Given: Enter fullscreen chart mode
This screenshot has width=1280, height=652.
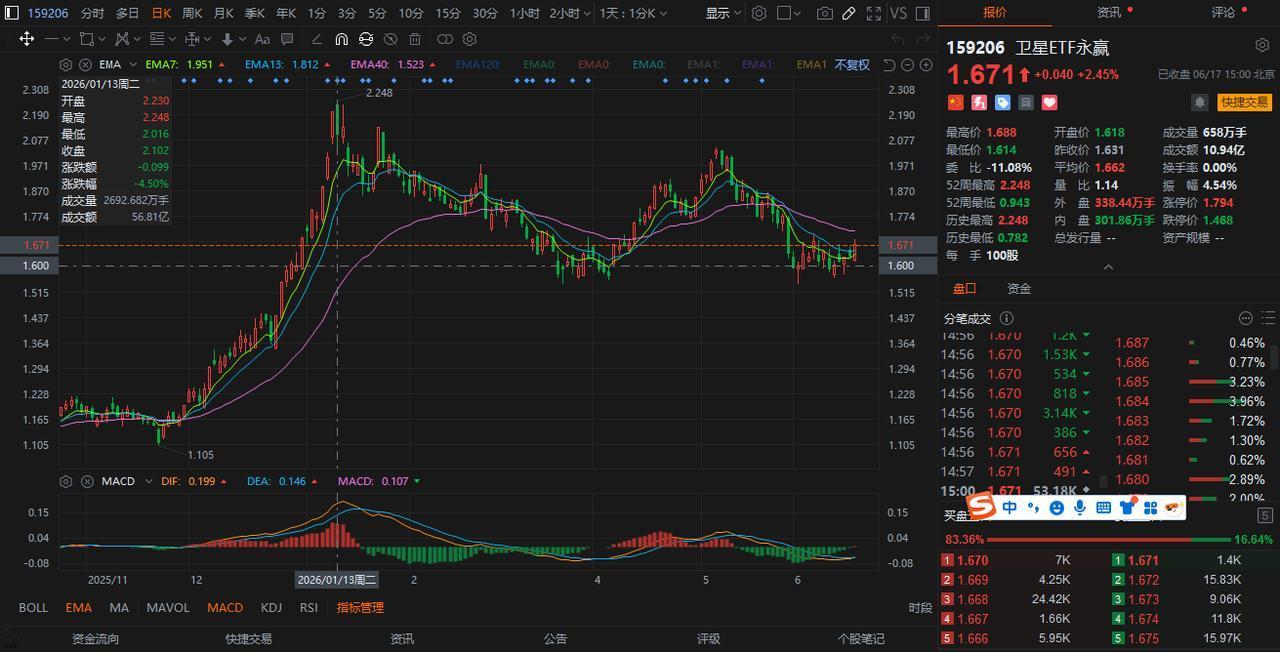Looking at the screenshot, I should pyautogui.click(x=873, y=13).
